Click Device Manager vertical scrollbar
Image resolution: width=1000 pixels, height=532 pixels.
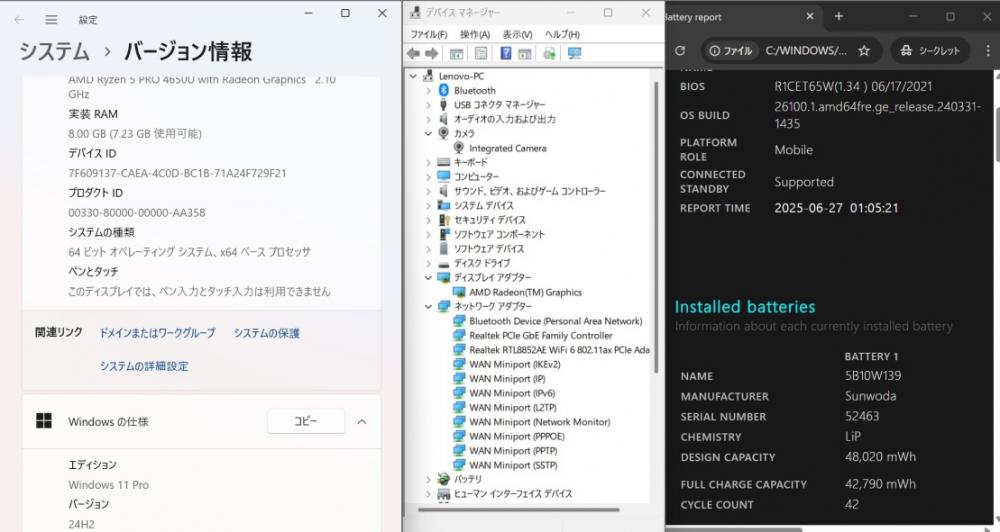coord(656,226)
